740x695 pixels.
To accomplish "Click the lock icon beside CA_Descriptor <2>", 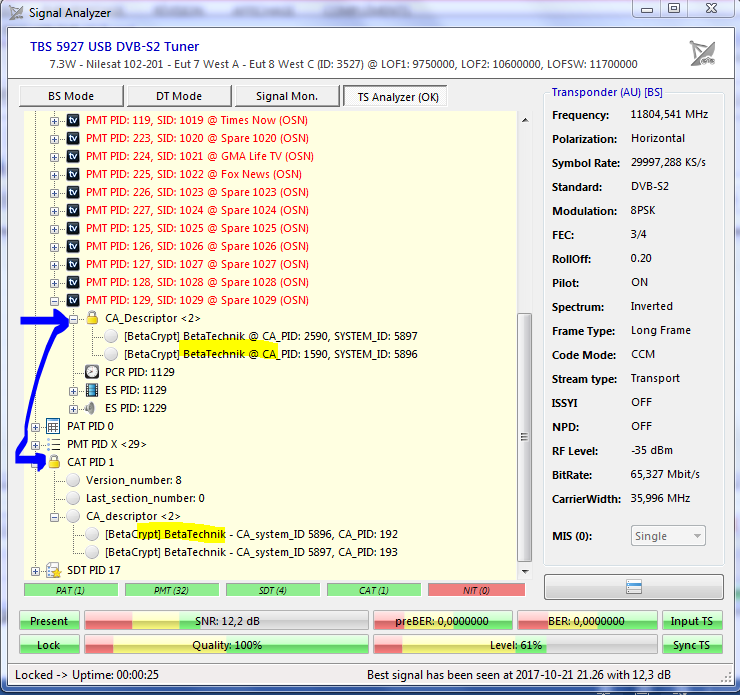I will [91, 318].
